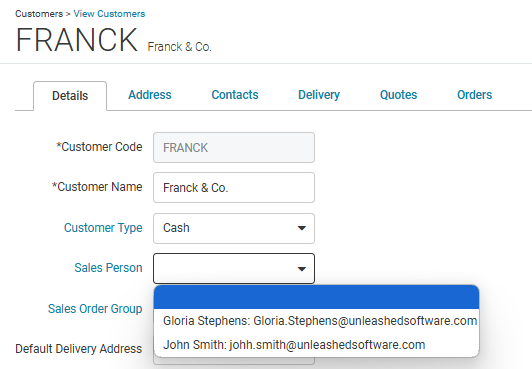Expand the Customer Type dropdown arrow

click(302, 228)
